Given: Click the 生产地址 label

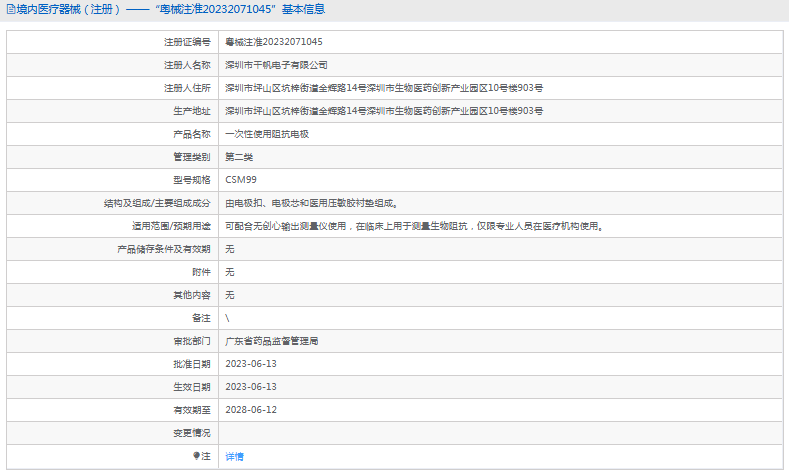Looking at the screenshot, I should pyautogui.click(x=192, y=111).
